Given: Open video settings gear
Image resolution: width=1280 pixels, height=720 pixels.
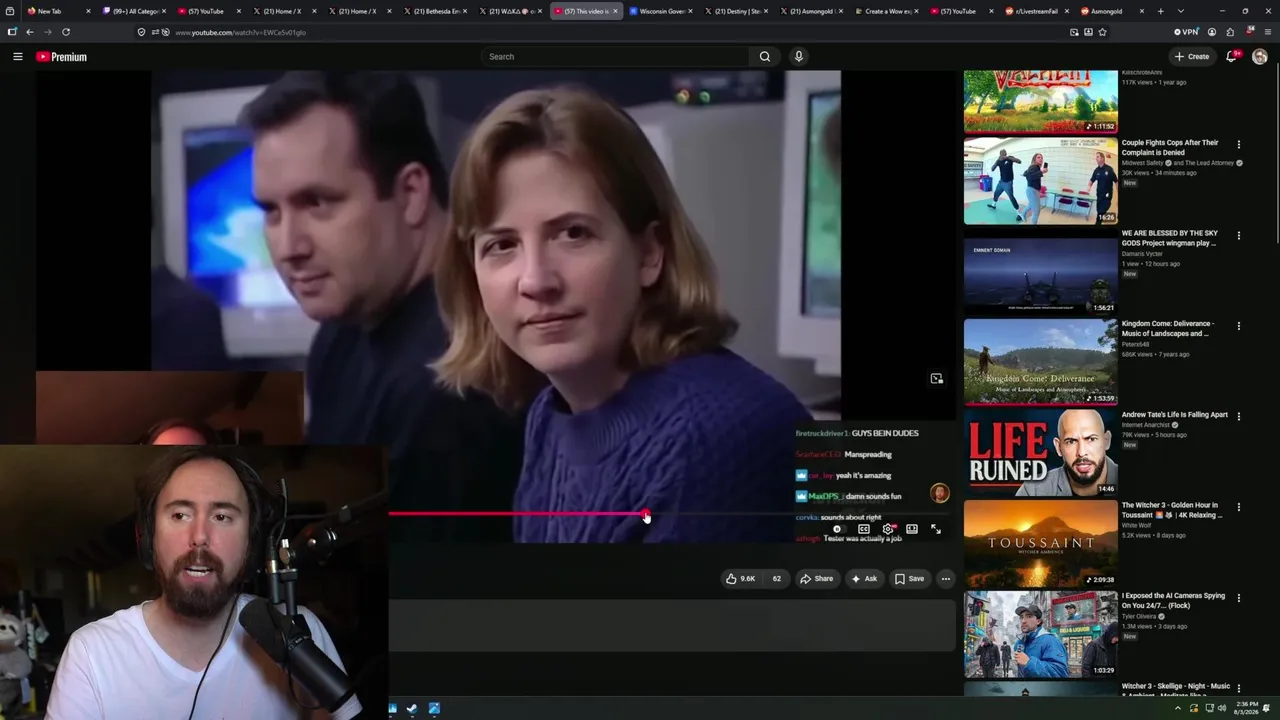Looking at the screenshot, I should click(x=888, y=529).
